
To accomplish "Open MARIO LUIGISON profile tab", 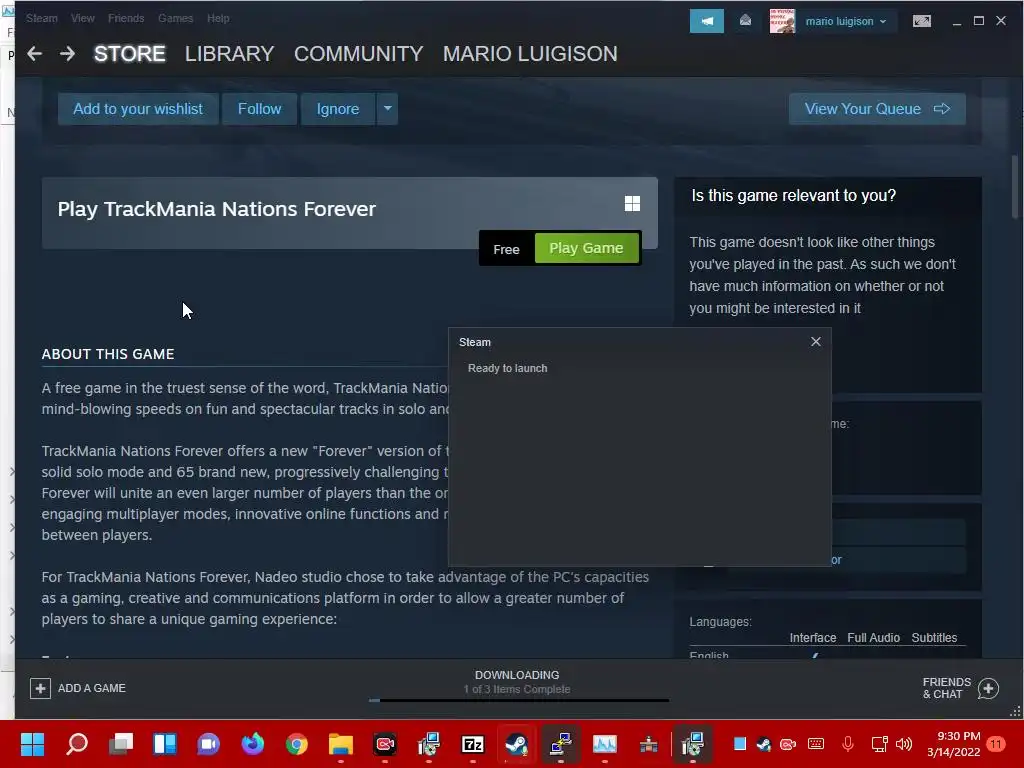I will [530, 54].
